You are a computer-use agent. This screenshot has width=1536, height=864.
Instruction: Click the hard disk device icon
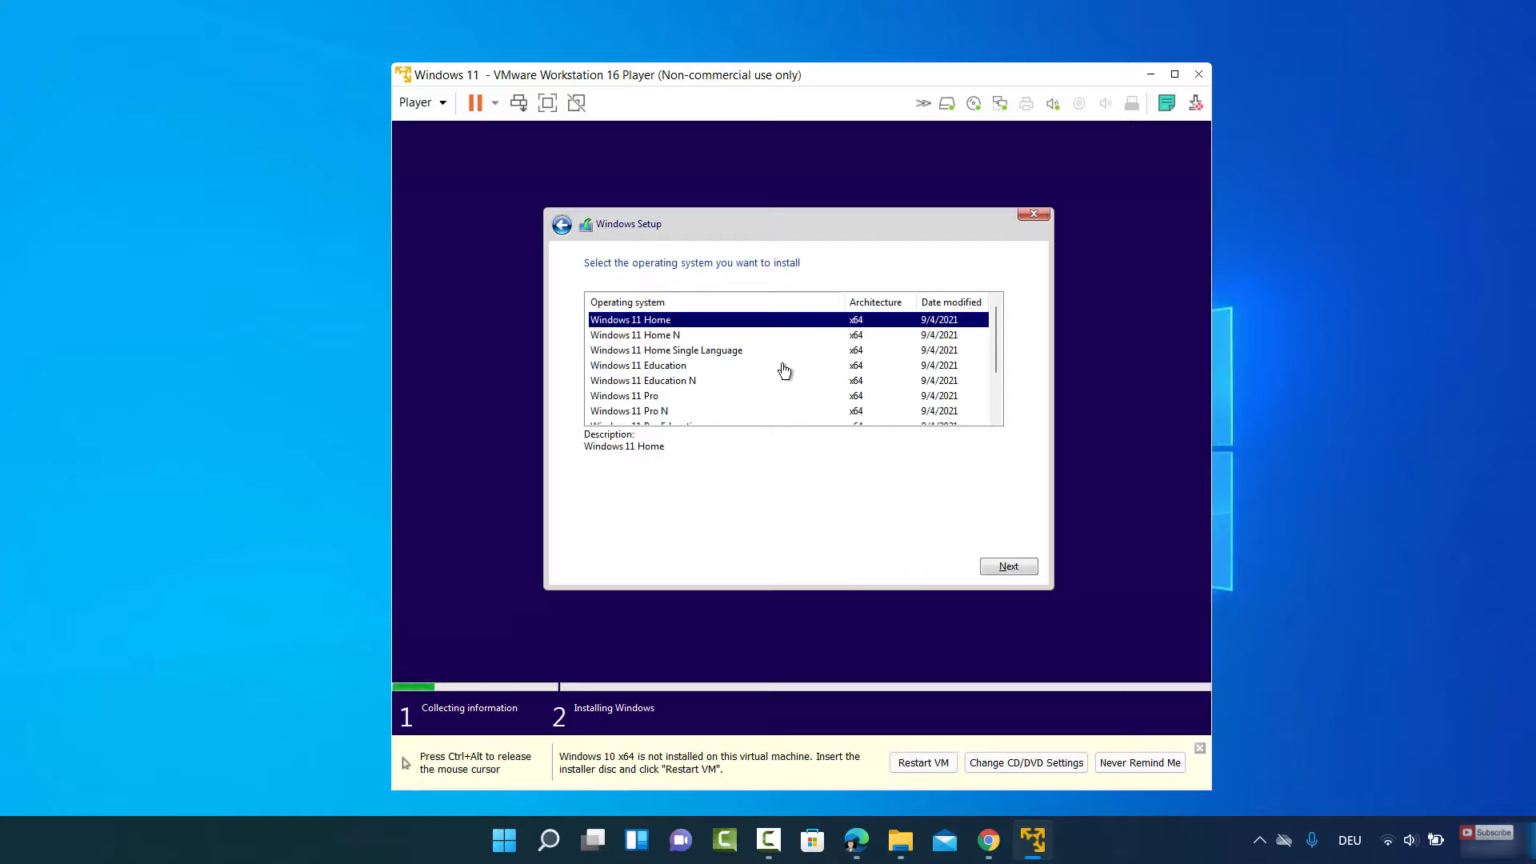(x=947, y=103)
